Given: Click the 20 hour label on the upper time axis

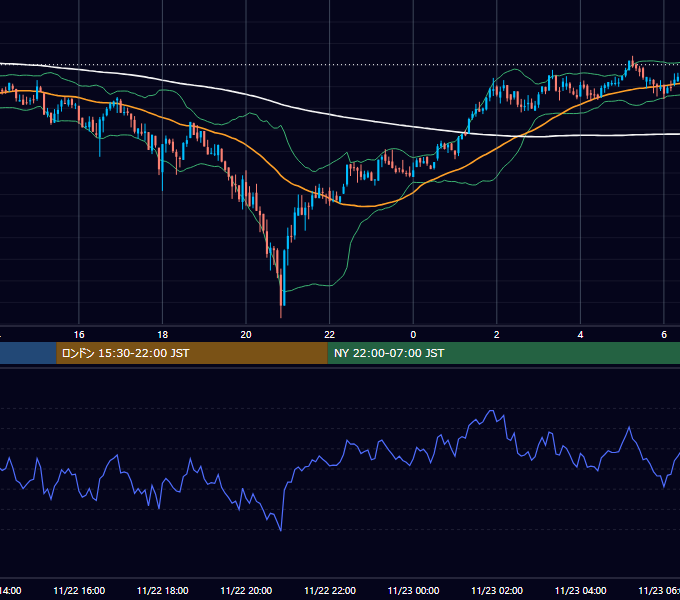Looking at the screenshot, I should (246, 335).
